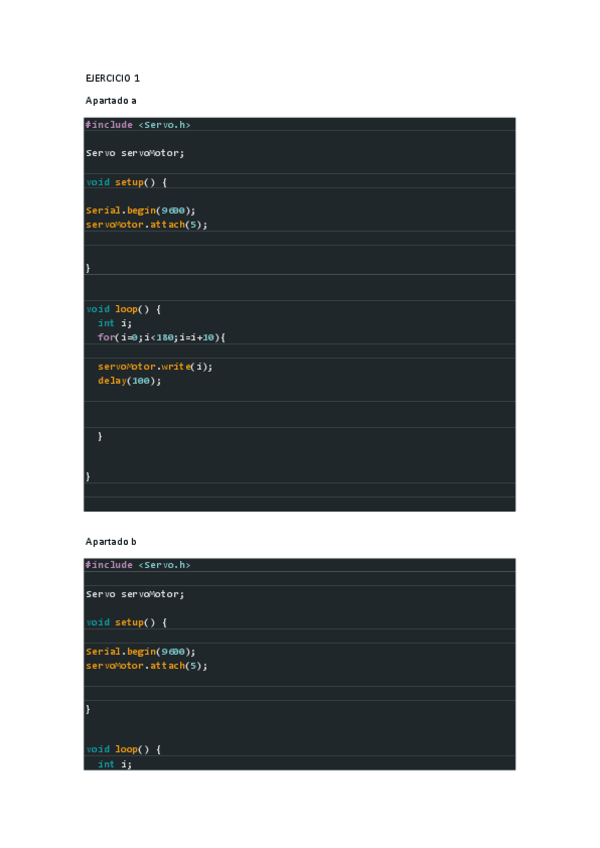Click 'int i;' in the first code block
The image size is (600, 848).
115,323
